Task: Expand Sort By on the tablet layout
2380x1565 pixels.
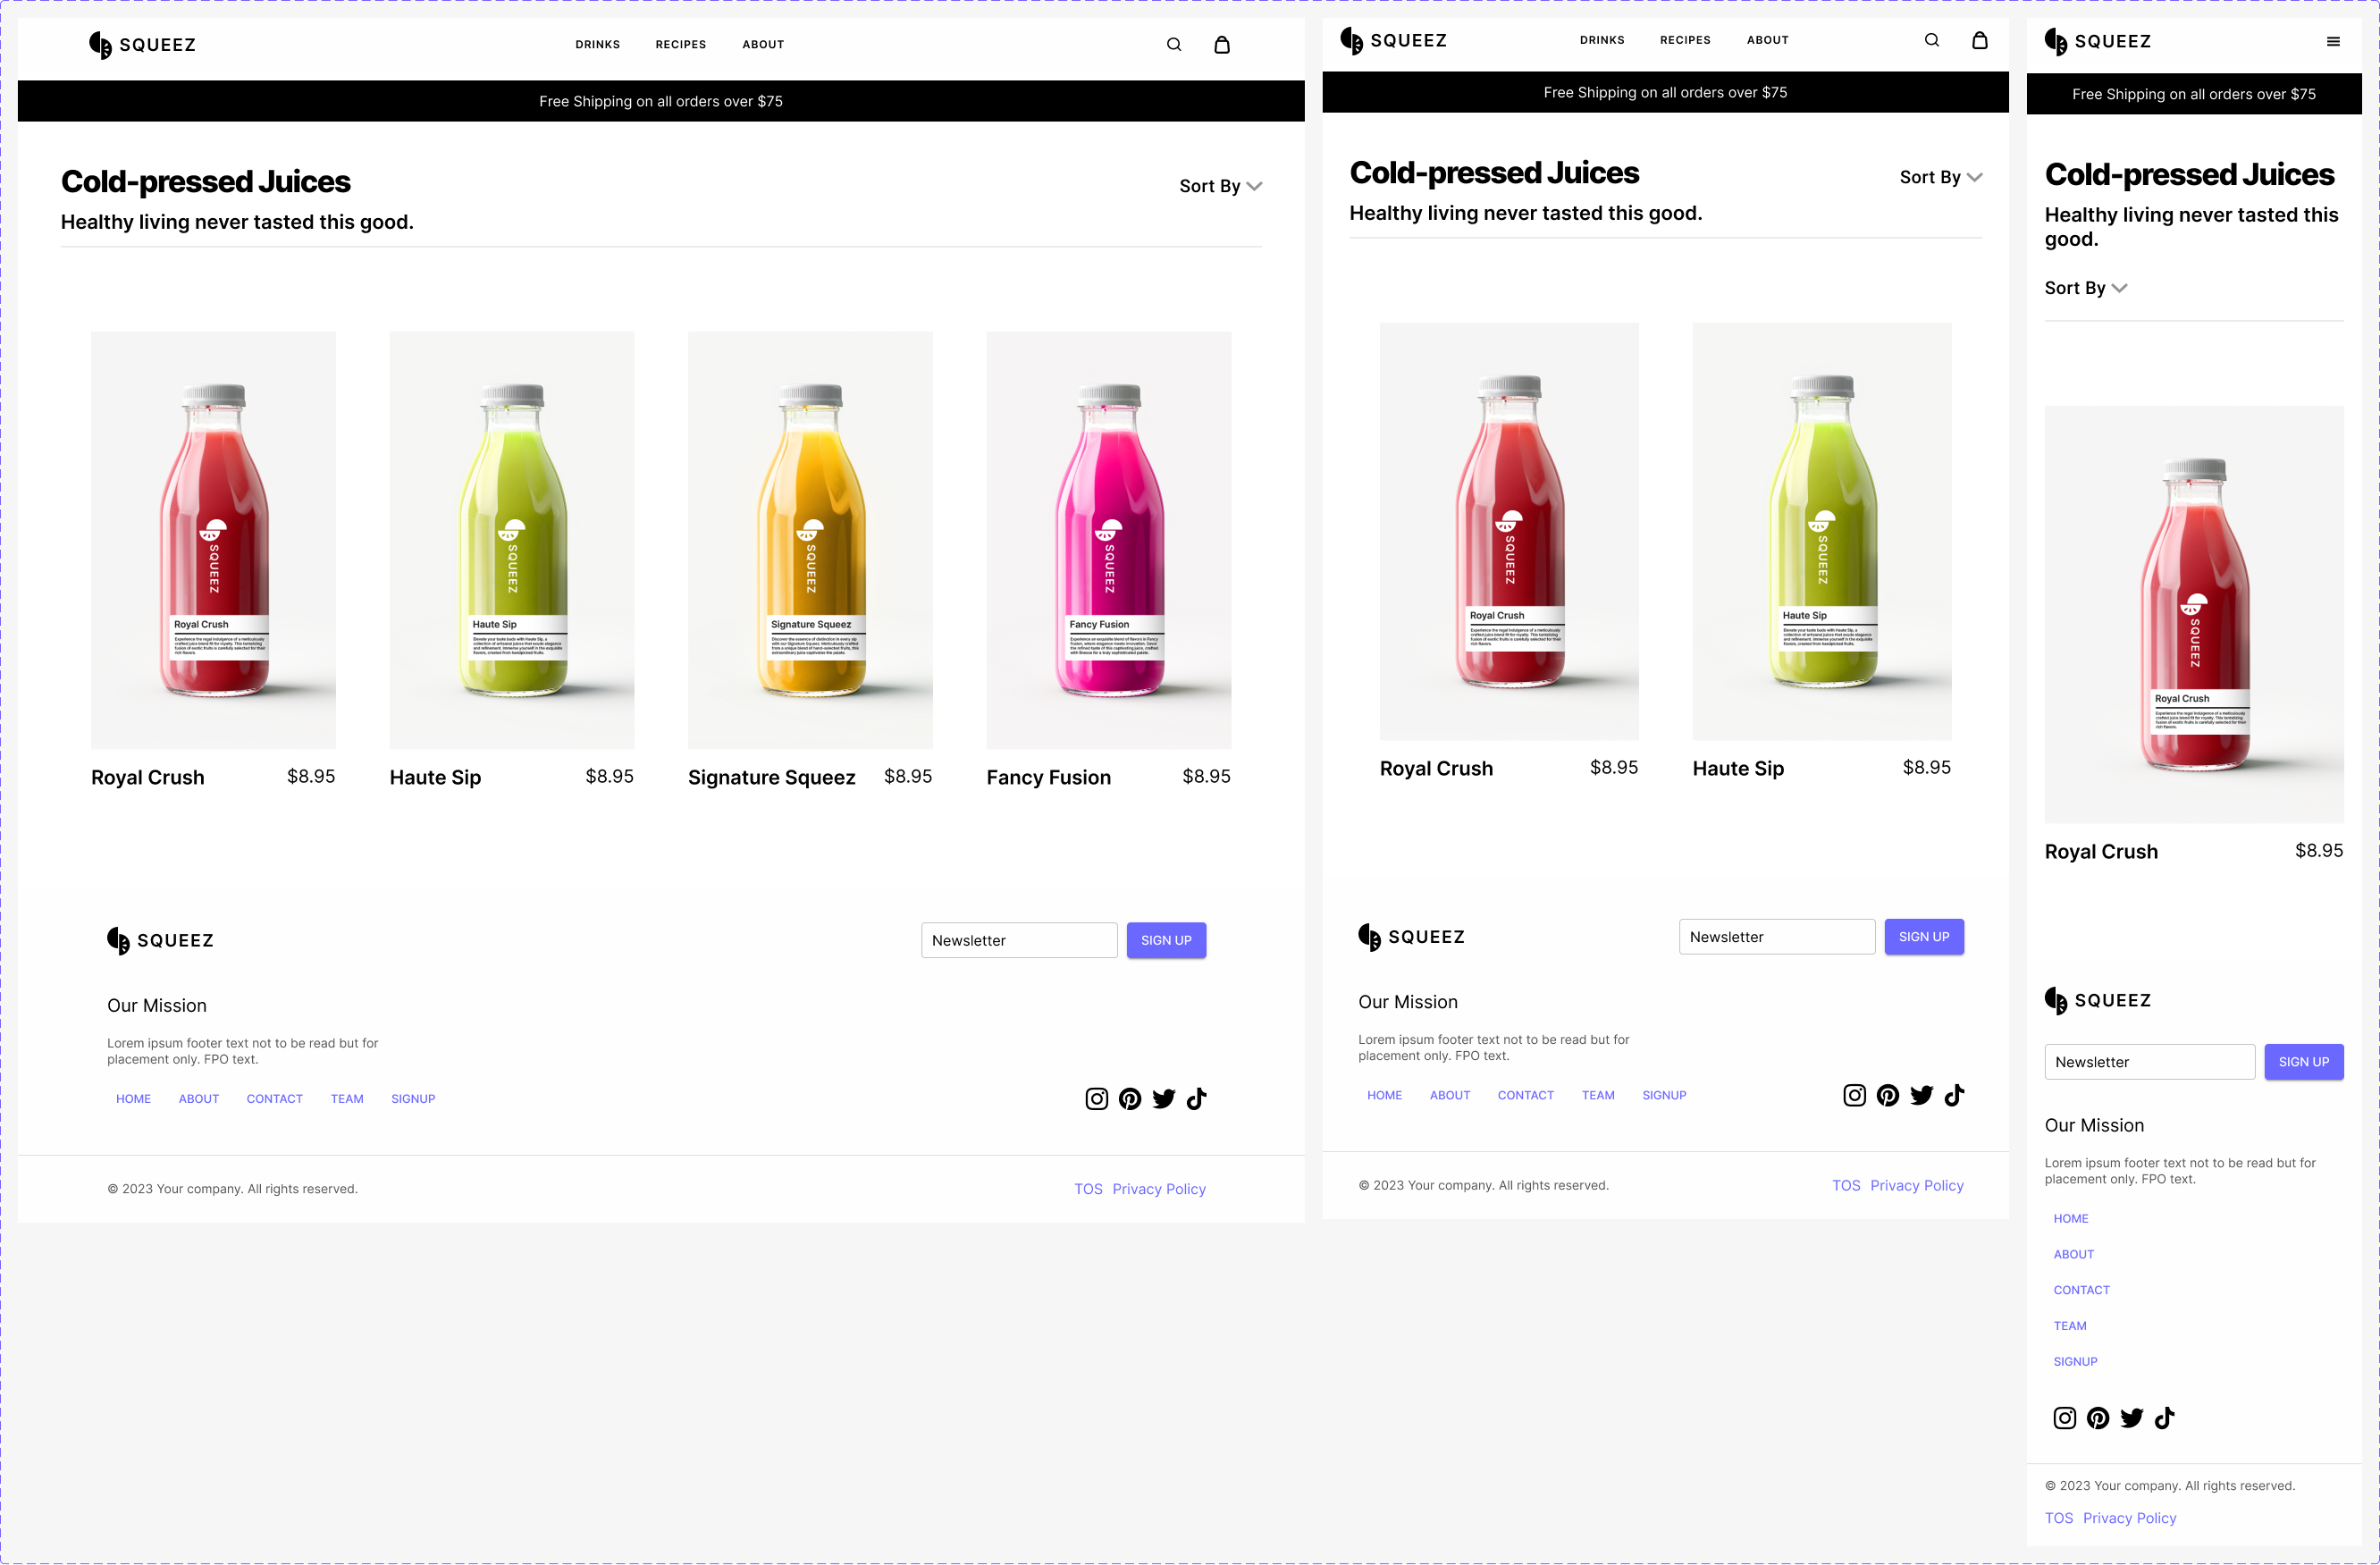Action: pyautogui.click(x=1939, y=176)
